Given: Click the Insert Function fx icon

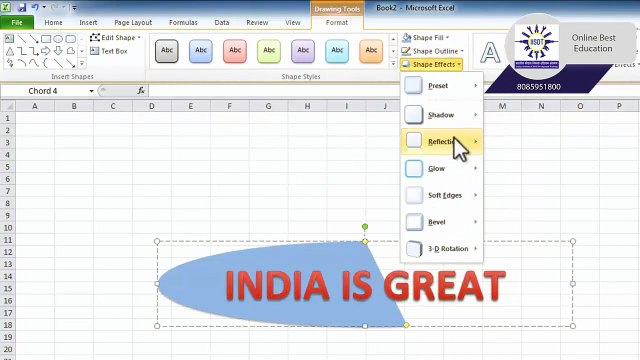Looking at the screenshot, I should pyautogui.click(x=141, y=91).
